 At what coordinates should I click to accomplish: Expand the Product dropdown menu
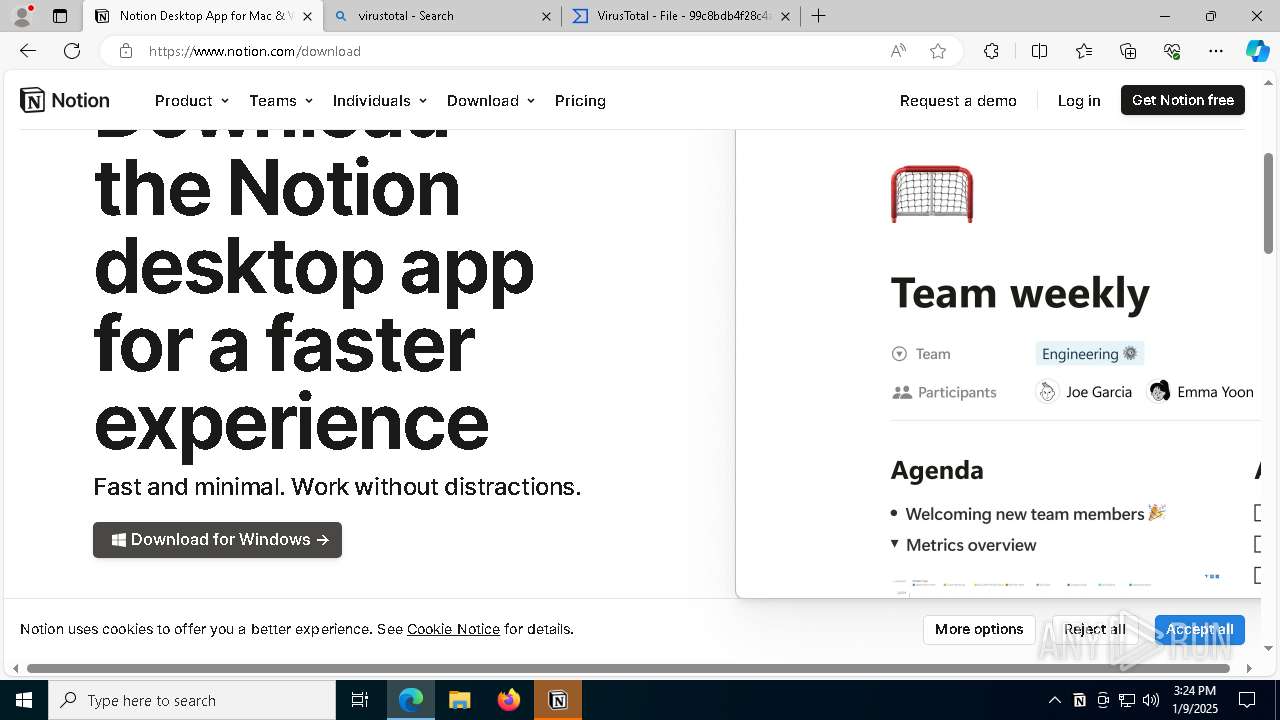click(x=192, y=100)
